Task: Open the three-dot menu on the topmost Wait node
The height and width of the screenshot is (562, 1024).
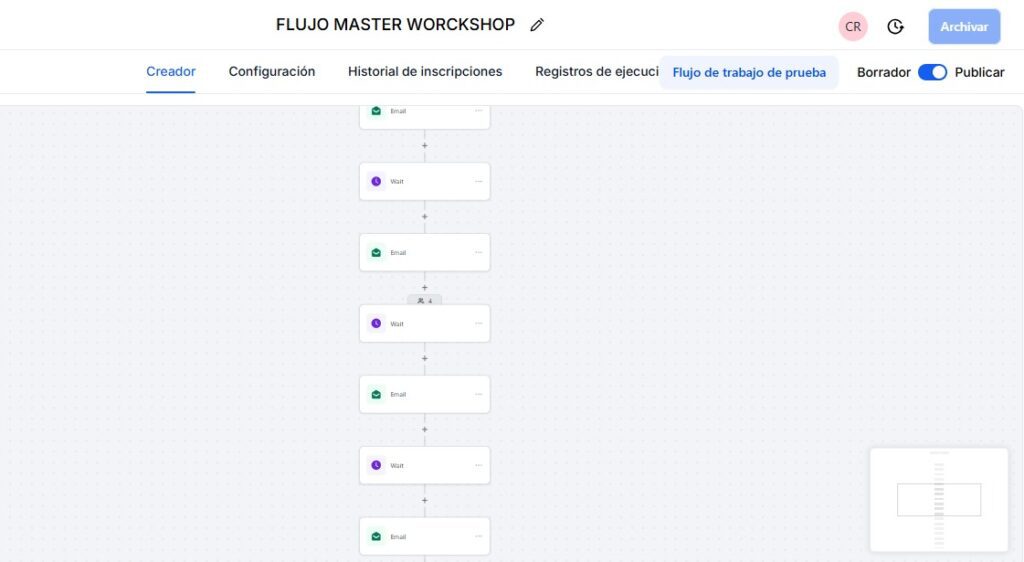Action: [479, 182]
